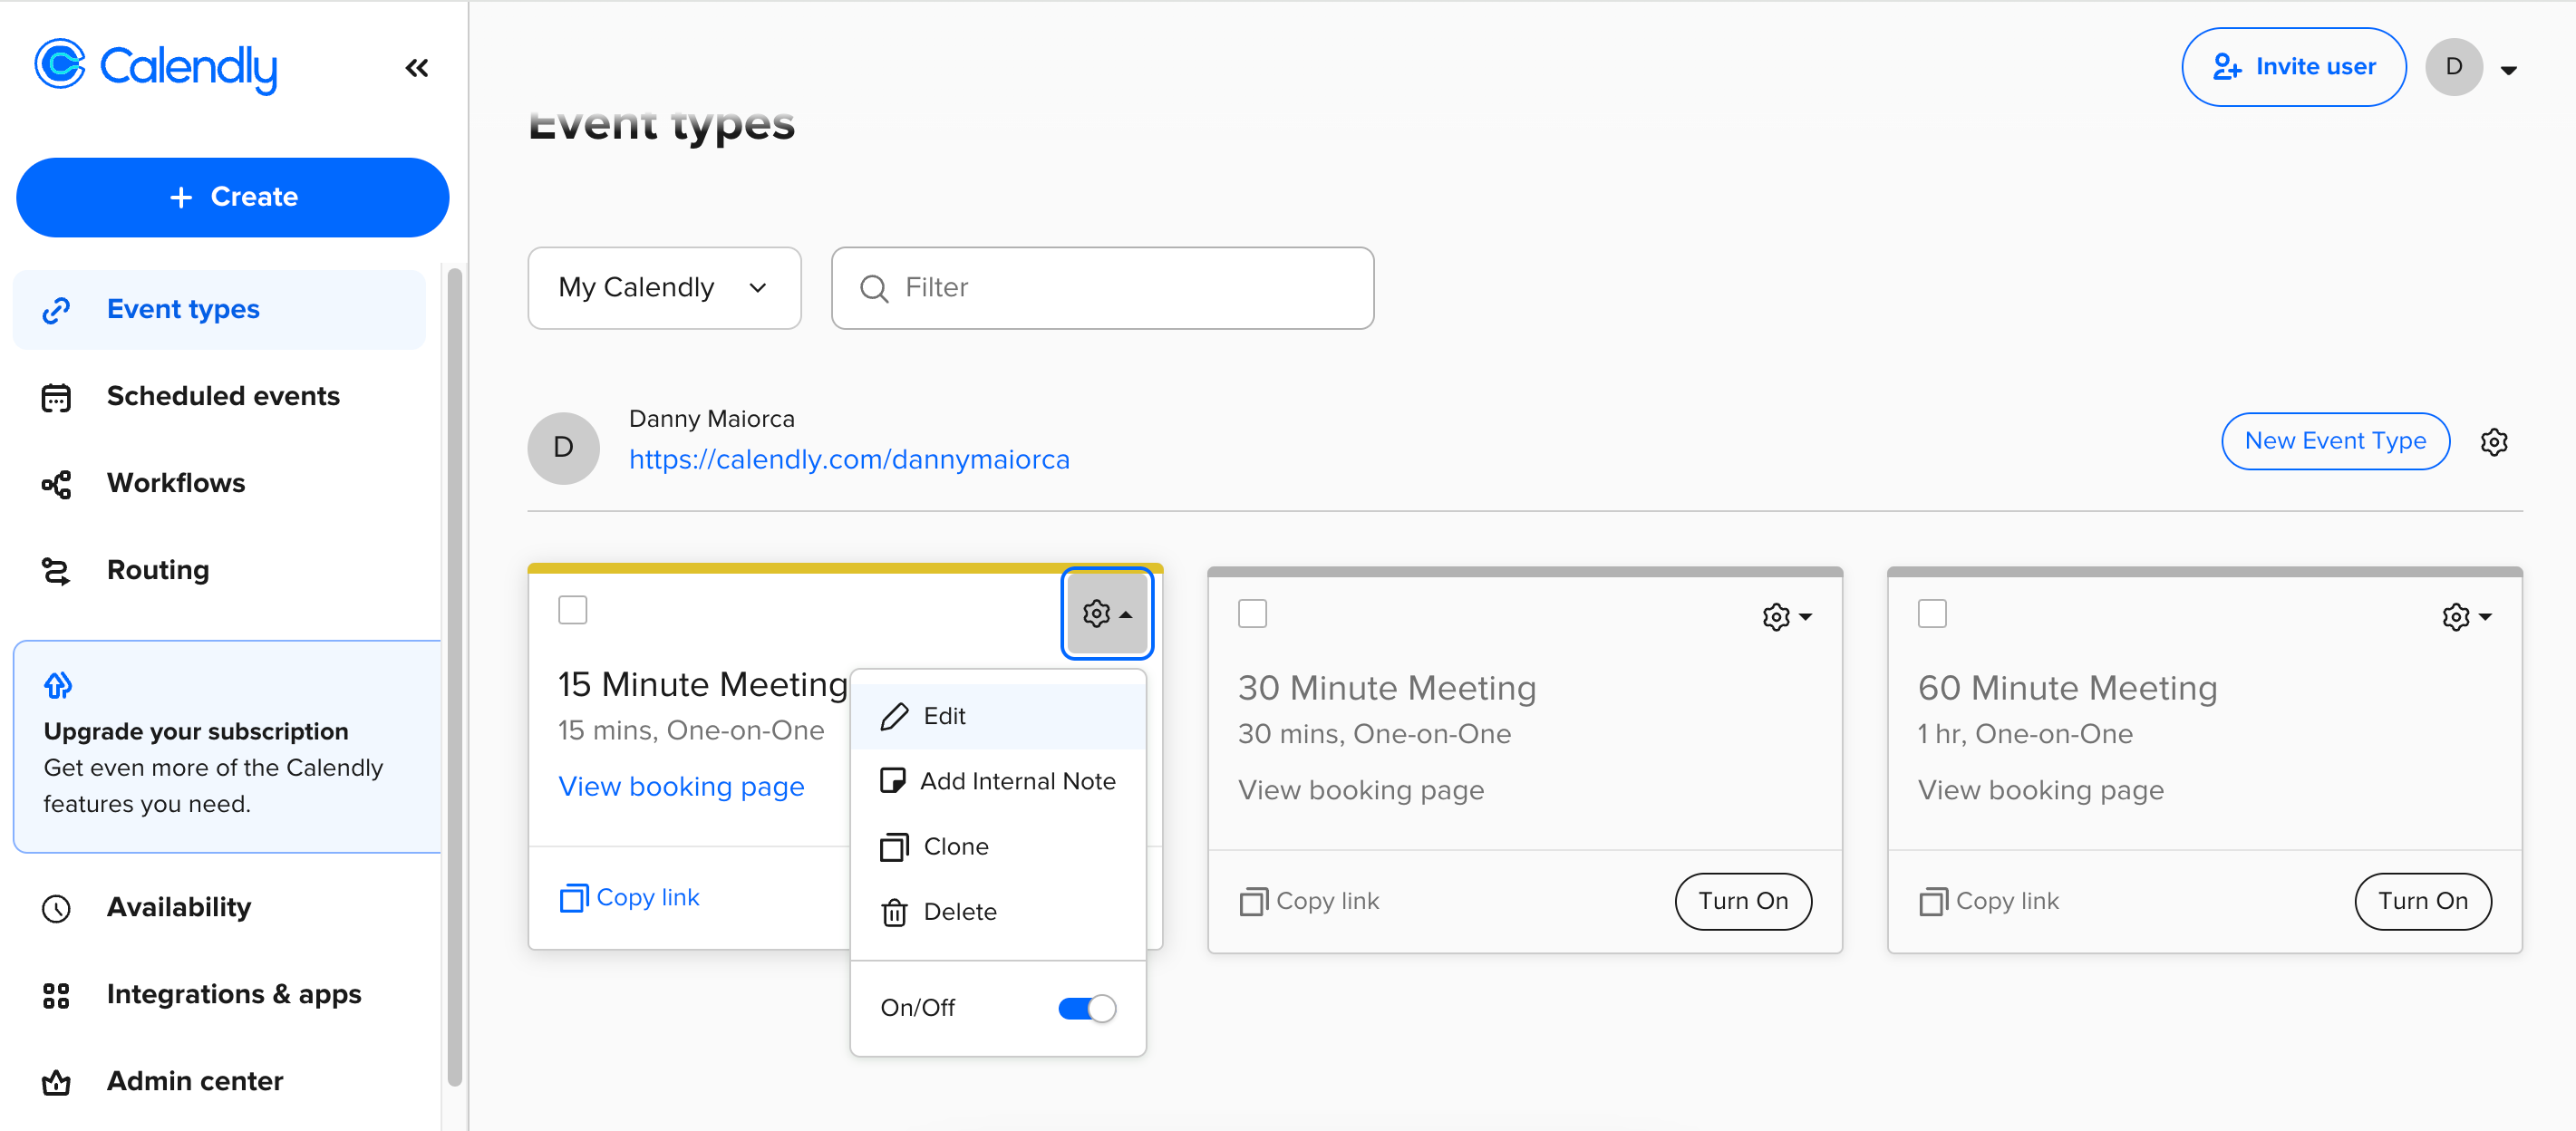2576x1131 pixels.
Task: Open Admin center crown icon
Action: pyautogui.click(x=56, y=1082)
